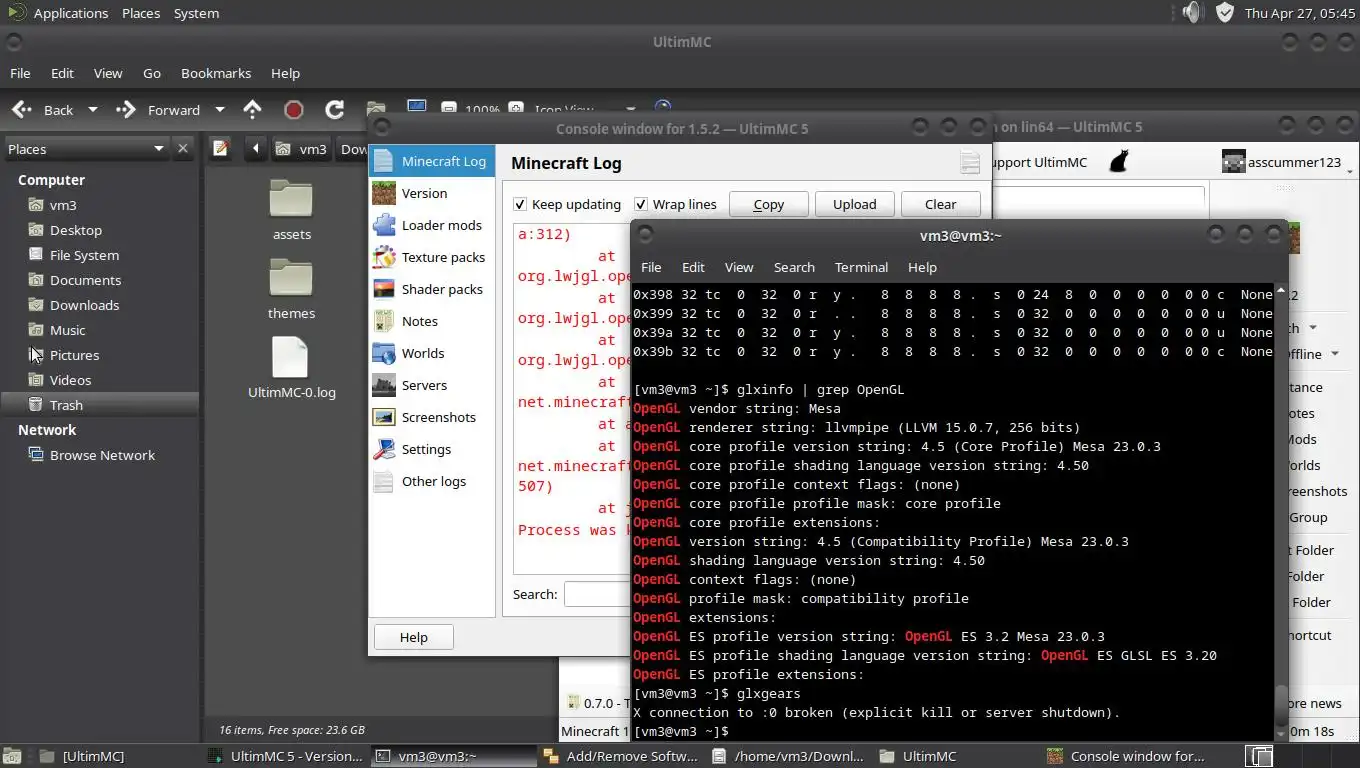Open the instance Settings page
The image size is (1360, 768).
tap(432, 449)
